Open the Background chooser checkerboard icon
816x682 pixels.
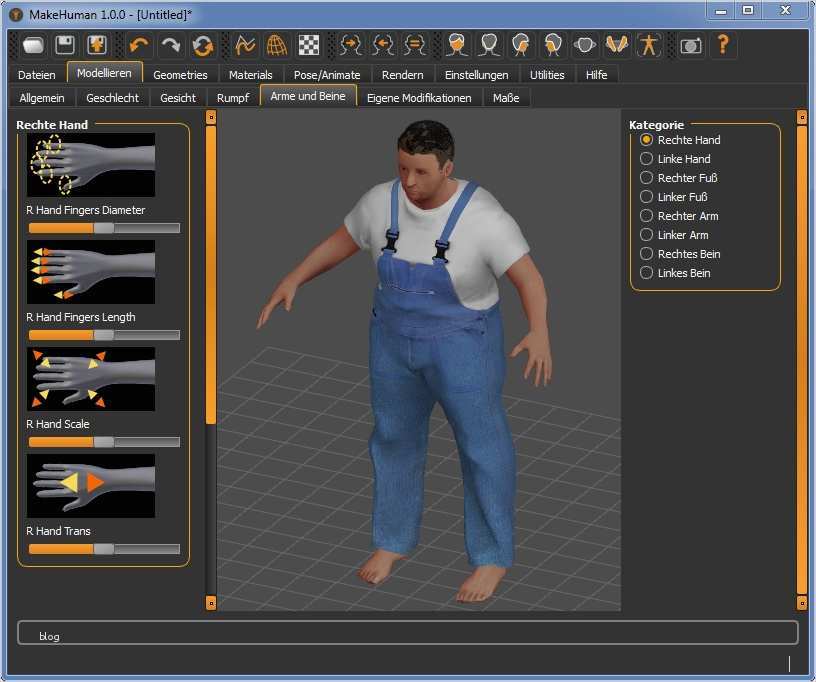[x=308, y=44]
